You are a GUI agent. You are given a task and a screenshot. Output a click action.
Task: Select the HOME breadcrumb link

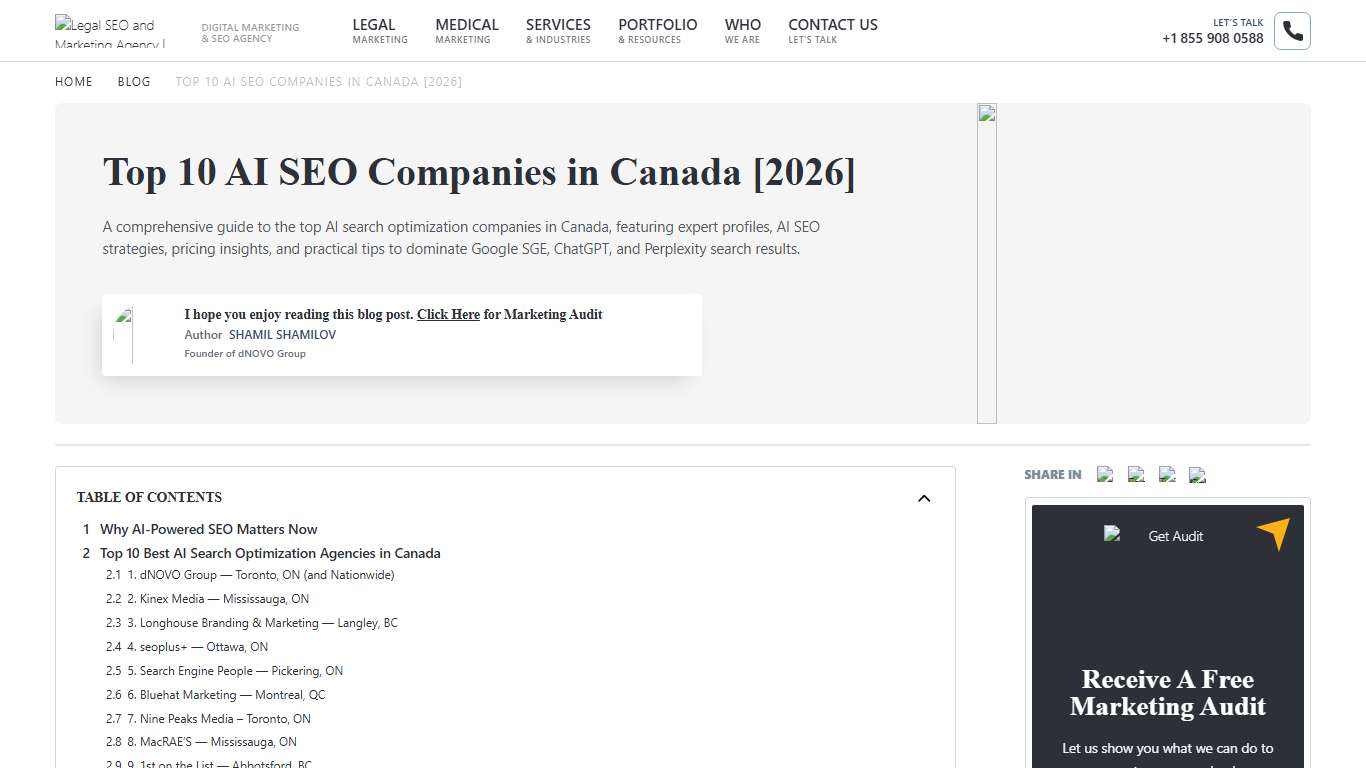tap(73, 81)
